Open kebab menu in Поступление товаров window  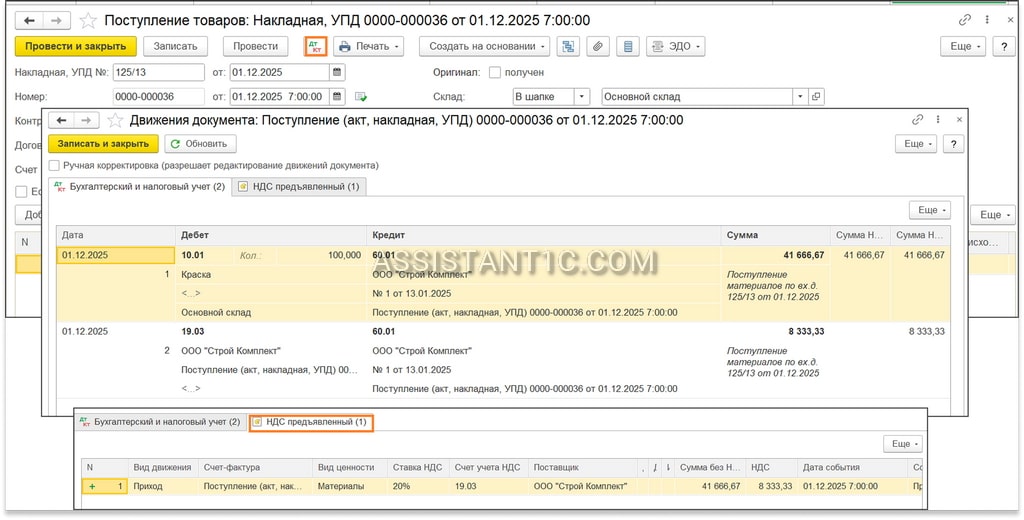(x=985, y=21)
